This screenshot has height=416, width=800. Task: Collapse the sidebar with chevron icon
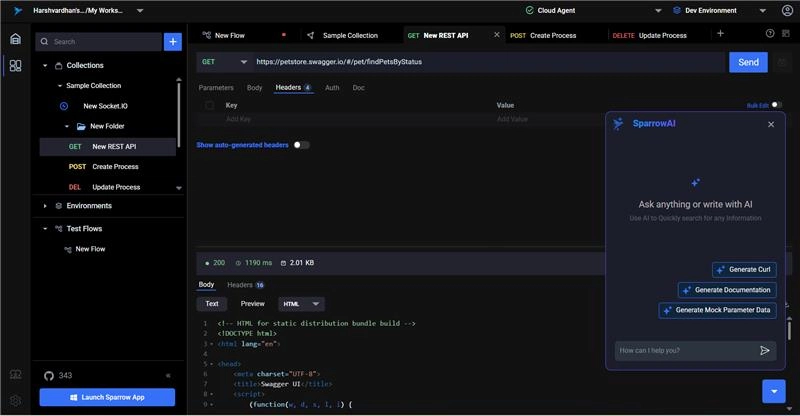167,376
